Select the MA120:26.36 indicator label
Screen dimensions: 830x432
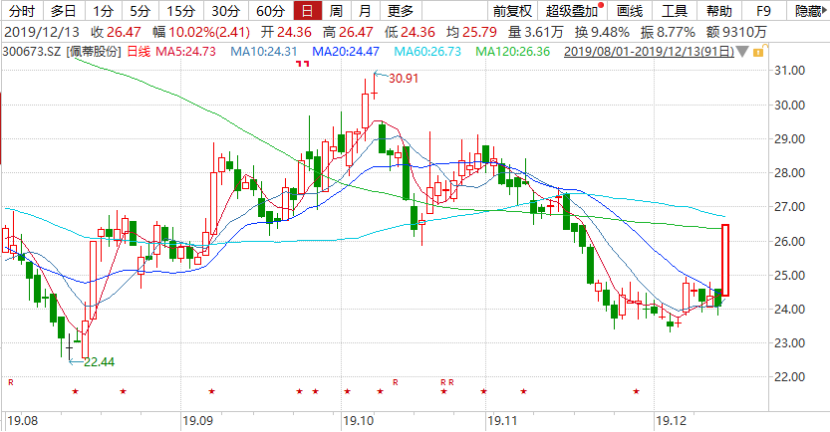click(512, 52)
